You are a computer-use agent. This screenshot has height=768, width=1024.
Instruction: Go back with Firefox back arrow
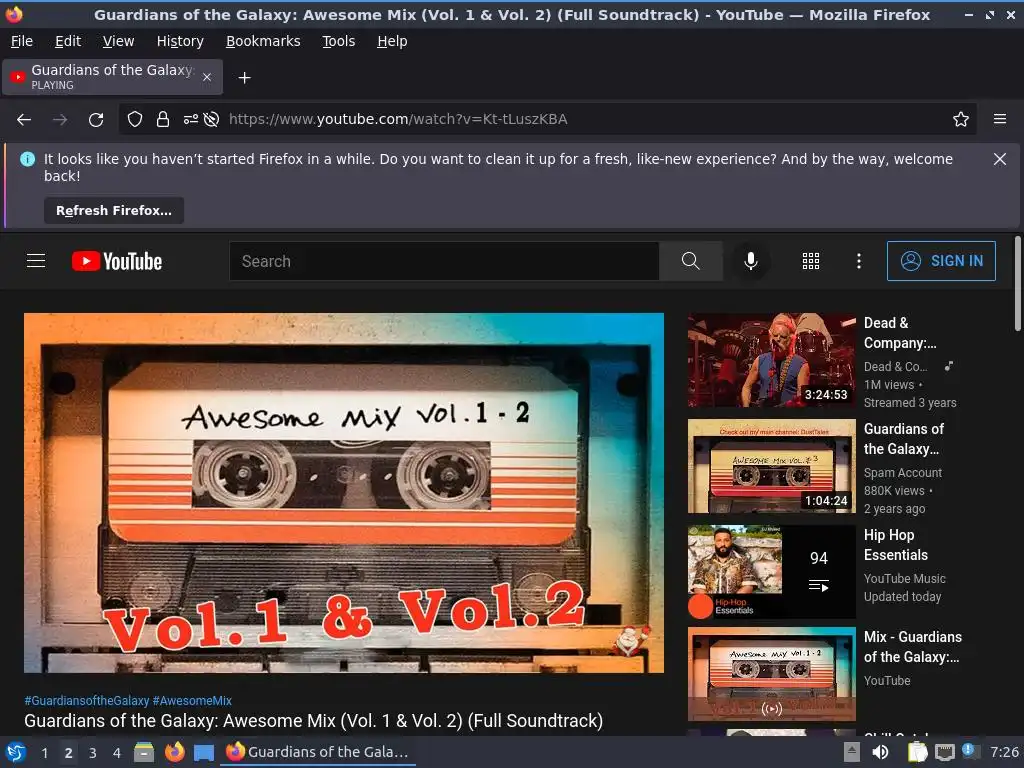24,120
